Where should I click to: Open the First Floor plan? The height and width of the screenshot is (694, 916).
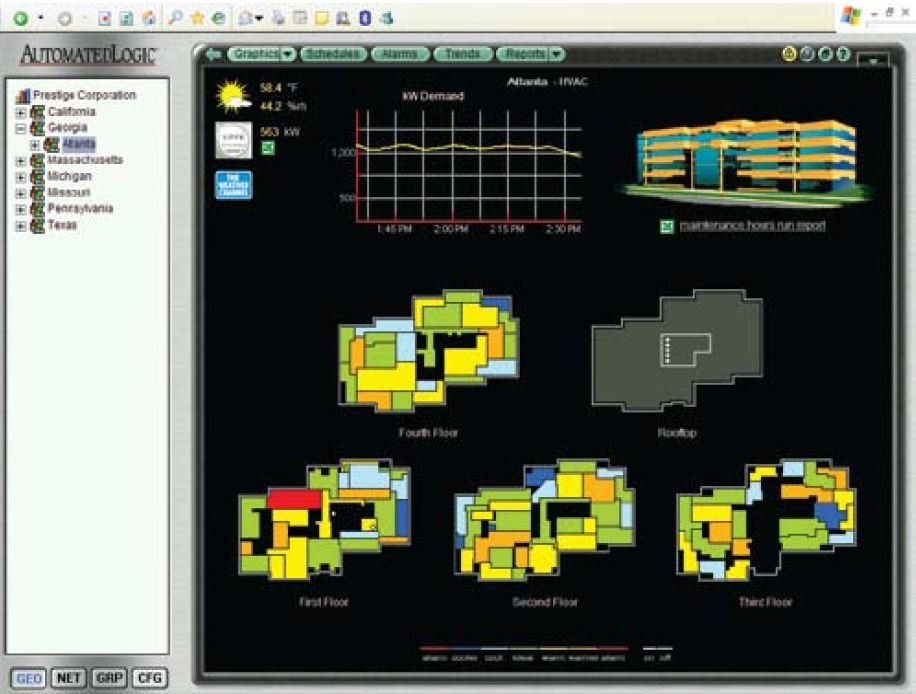point(324,519)
